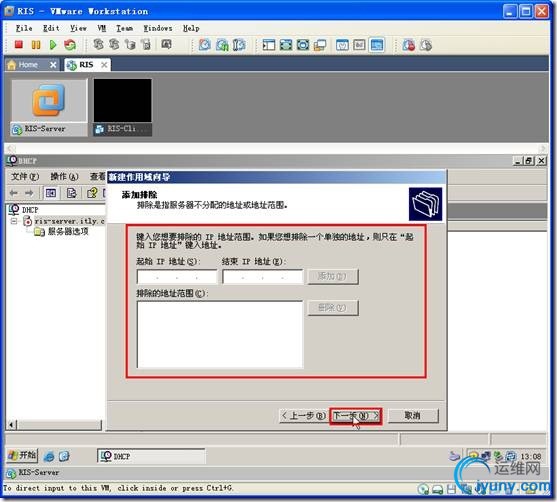Click 上一步 back button

point(303,416)
